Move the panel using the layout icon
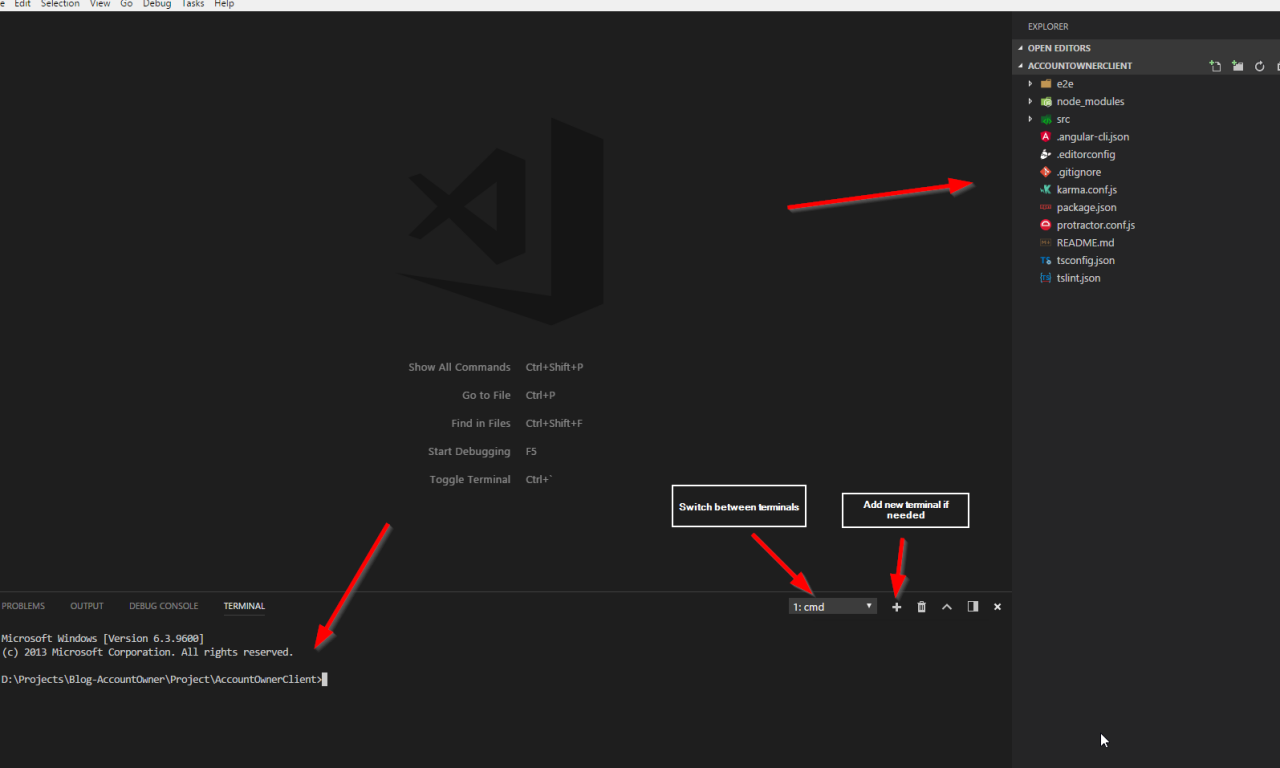Screen dimensions: 1280x768 point(972,607)
